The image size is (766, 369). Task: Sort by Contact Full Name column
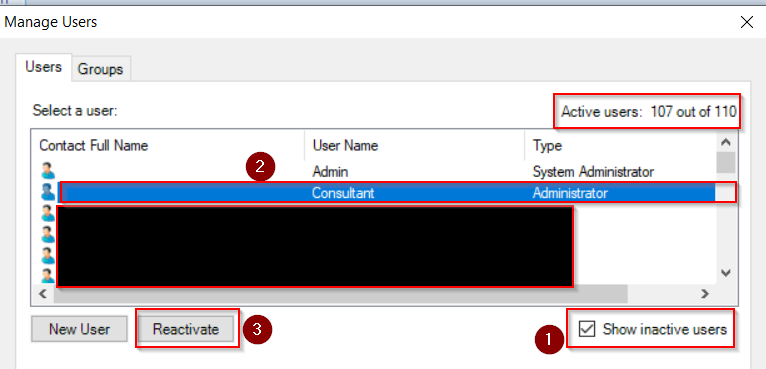pos(169,146)
